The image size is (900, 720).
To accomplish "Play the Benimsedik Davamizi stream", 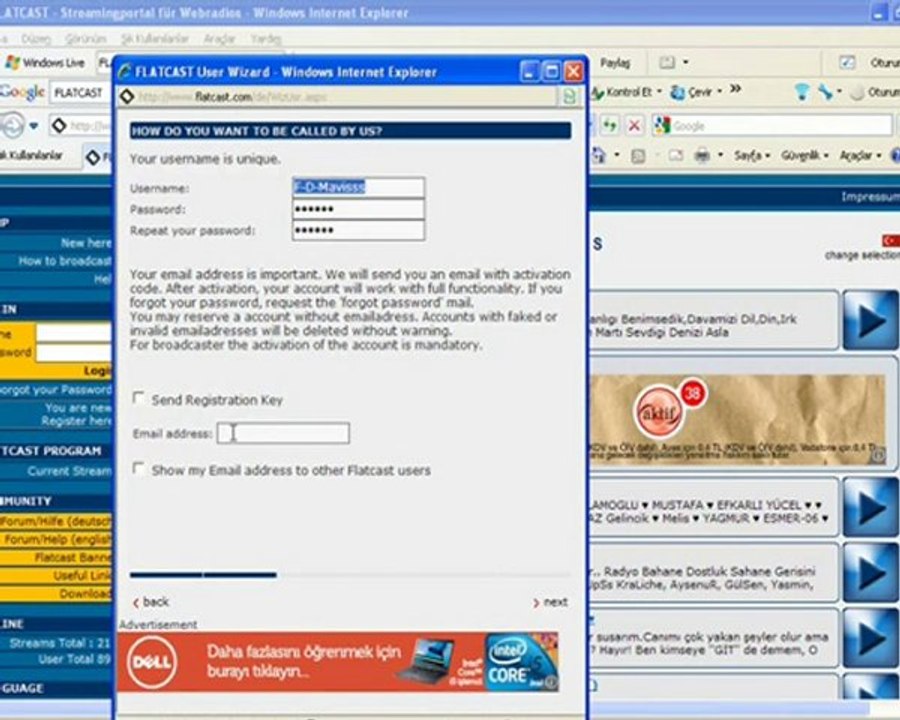I will 870,320.
